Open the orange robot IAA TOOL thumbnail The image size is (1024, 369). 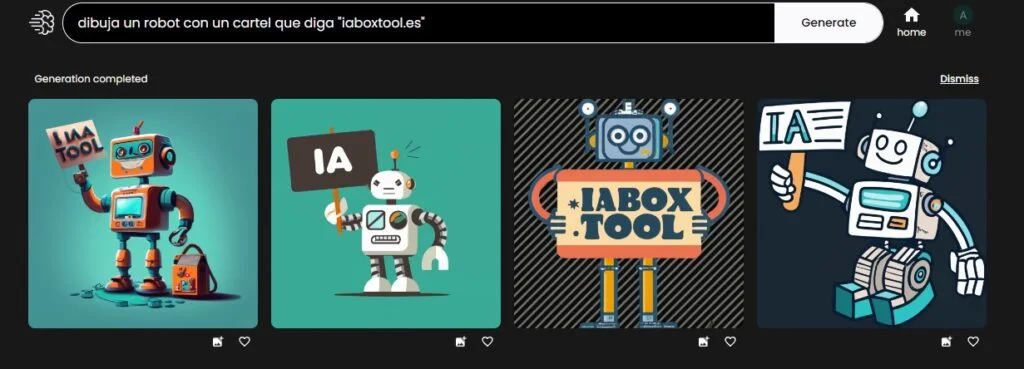point(143,214)
